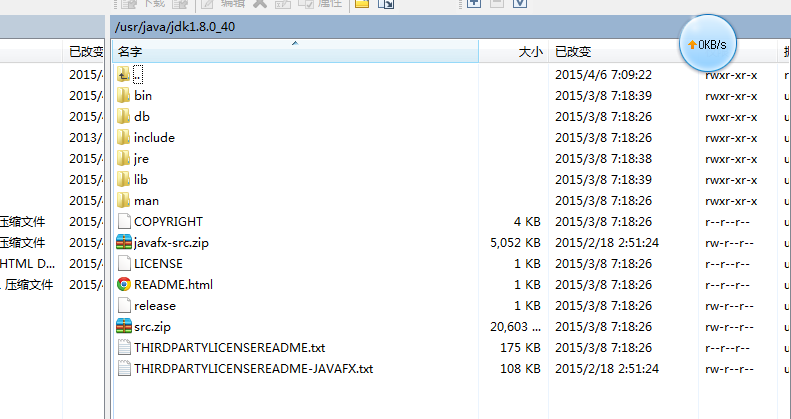
Task: Select the THIRDPARTYLICENSEREADME-JAVAFX.txt file name
Action: point(254,369)
